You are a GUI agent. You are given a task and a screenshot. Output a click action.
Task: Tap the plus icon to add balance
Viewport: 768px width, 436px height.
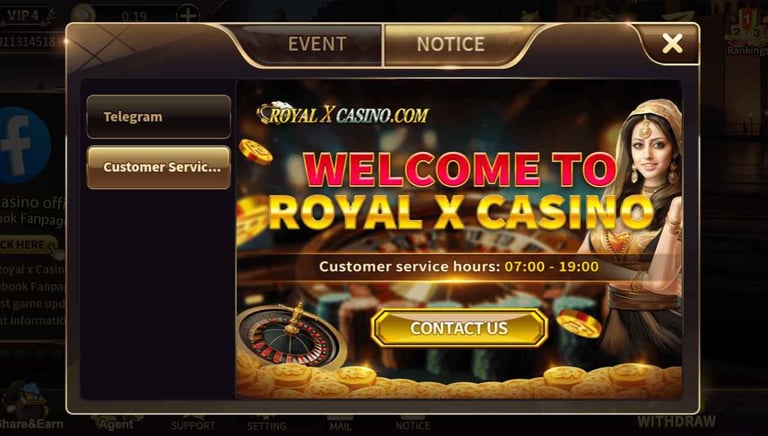tap(188, 14)
